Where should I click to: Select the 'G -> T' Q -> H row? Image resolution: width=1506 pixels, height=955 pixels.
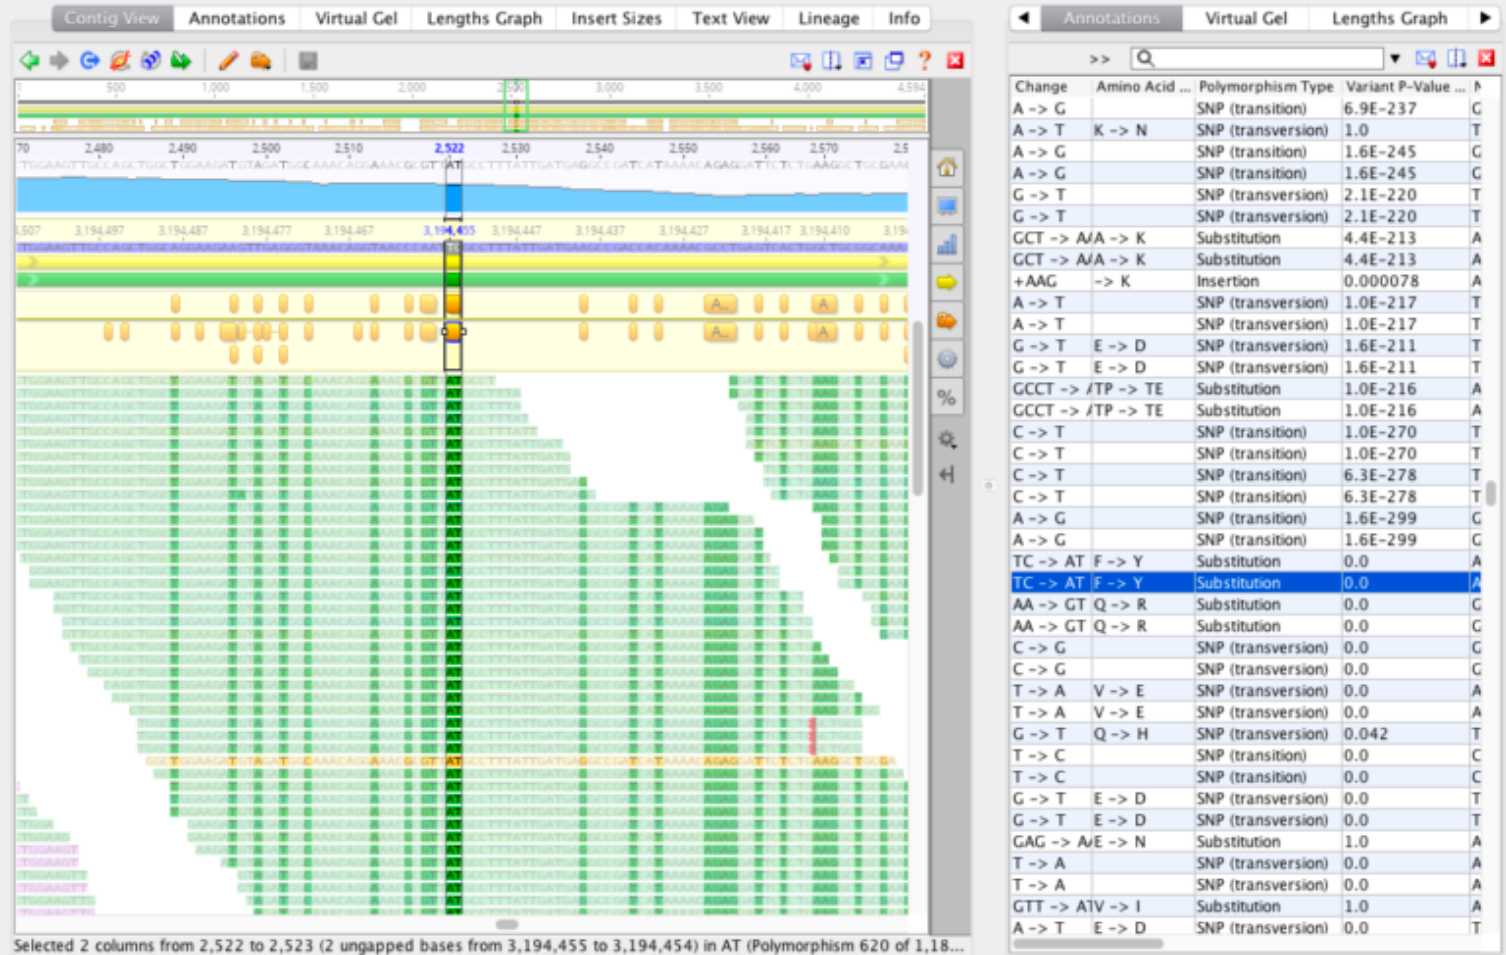point(1248,734)
